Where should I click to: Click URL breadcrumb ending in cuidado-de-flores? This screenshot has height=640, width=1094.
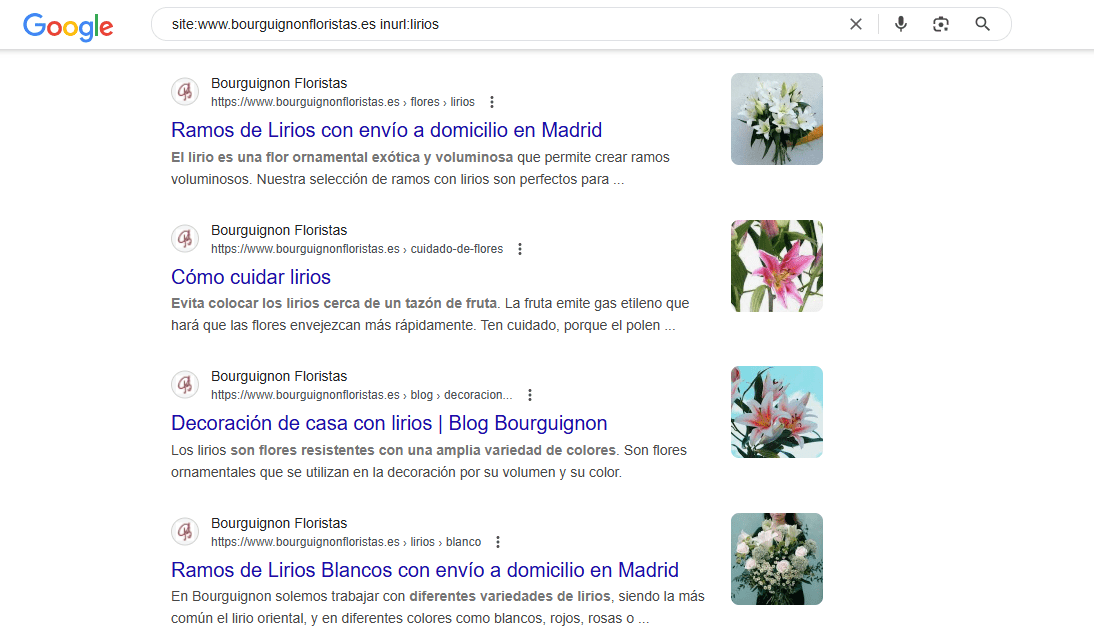coord(357,249)
